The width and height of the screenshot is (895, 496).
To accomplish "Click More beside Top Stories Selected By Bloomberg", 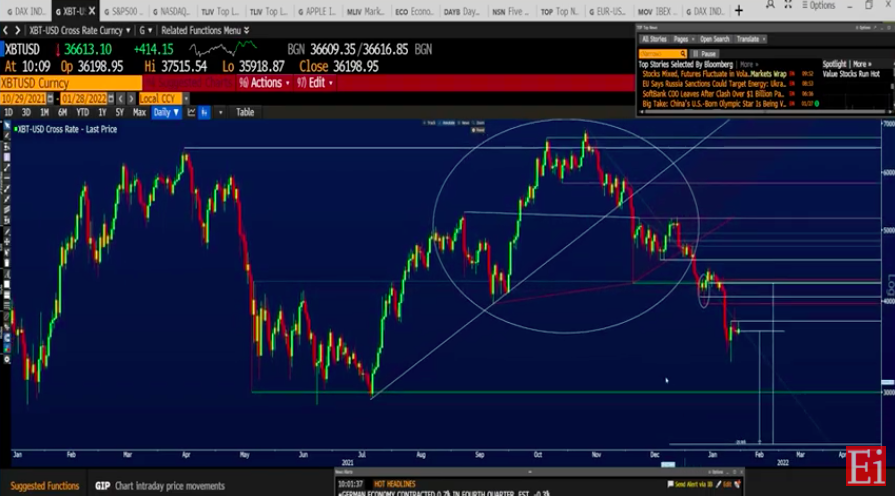I will coord(748,64).
